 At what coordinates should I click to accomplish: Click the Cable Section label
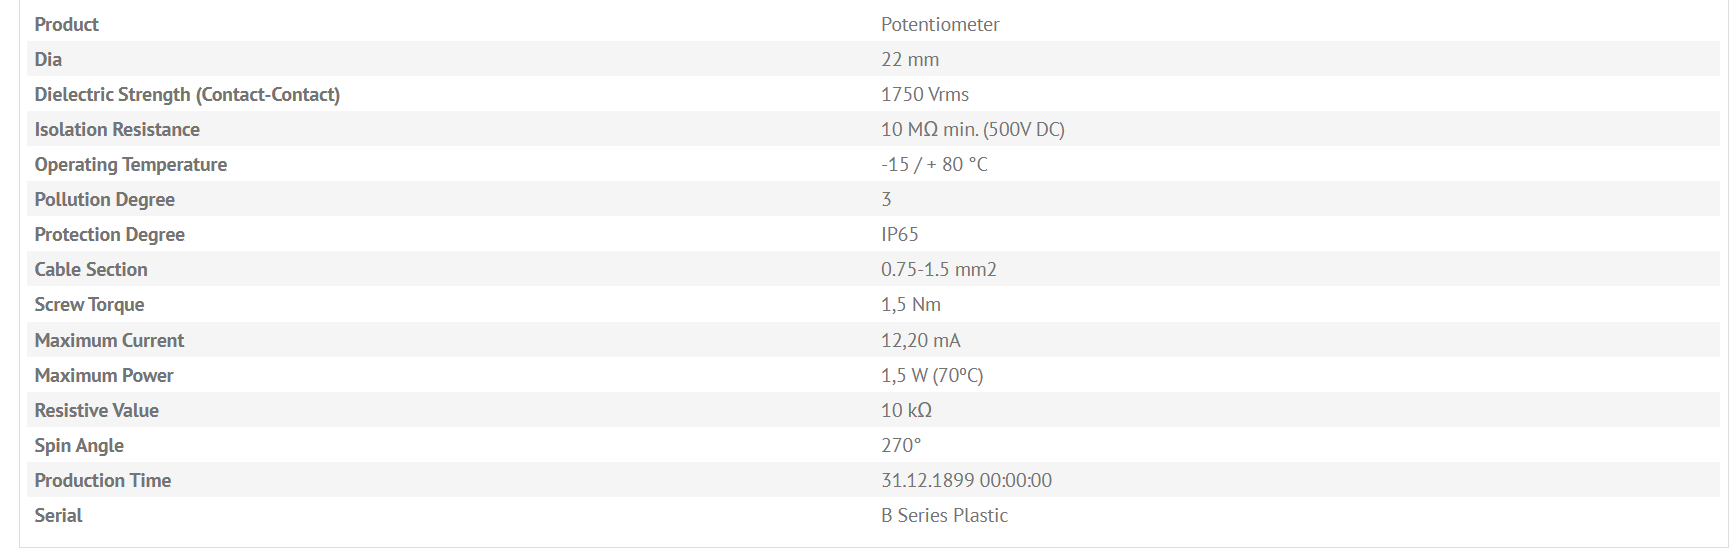click(x=91, y=269)
